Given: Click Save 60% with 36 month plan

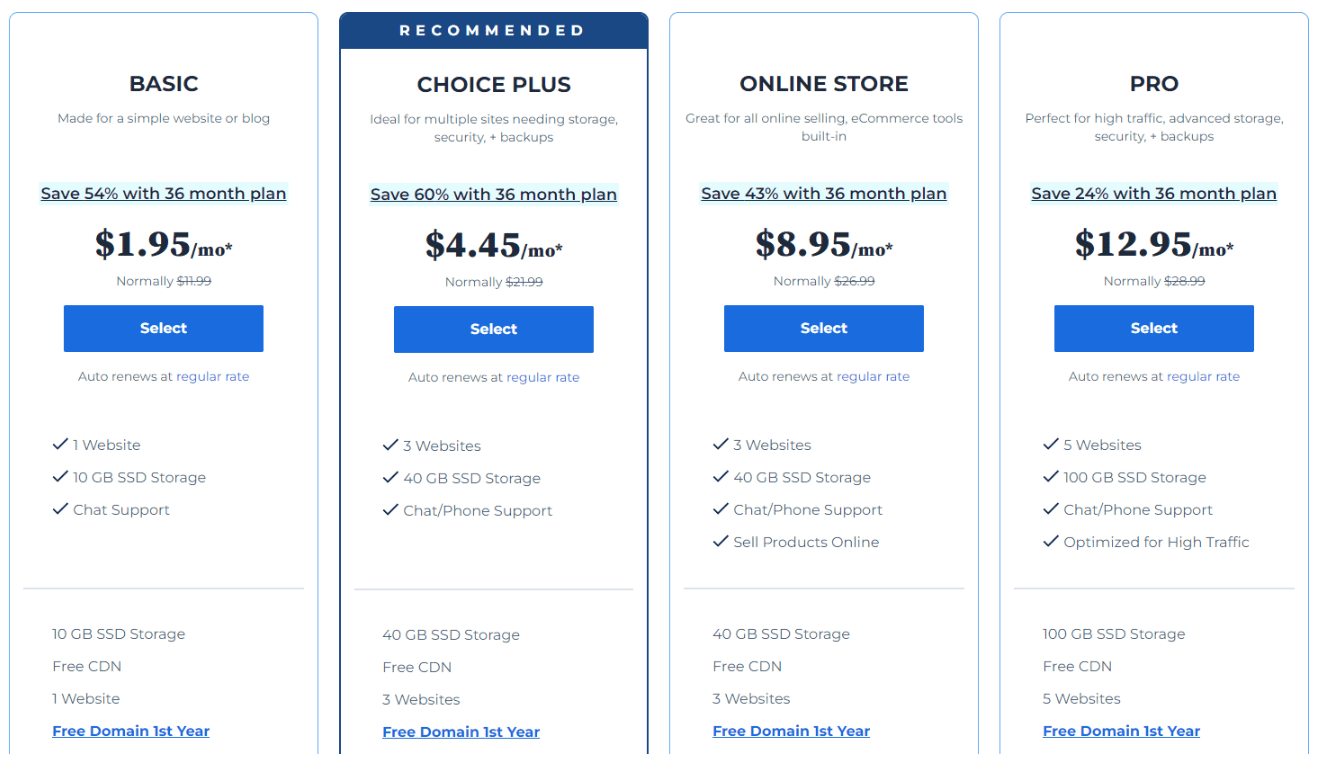Looking at the screenshot, I should coord(493,194).
